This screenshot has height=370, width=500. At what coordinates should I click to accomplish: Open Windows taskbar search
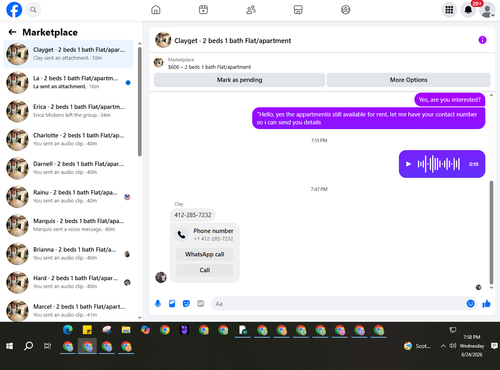tap(29, 346)
